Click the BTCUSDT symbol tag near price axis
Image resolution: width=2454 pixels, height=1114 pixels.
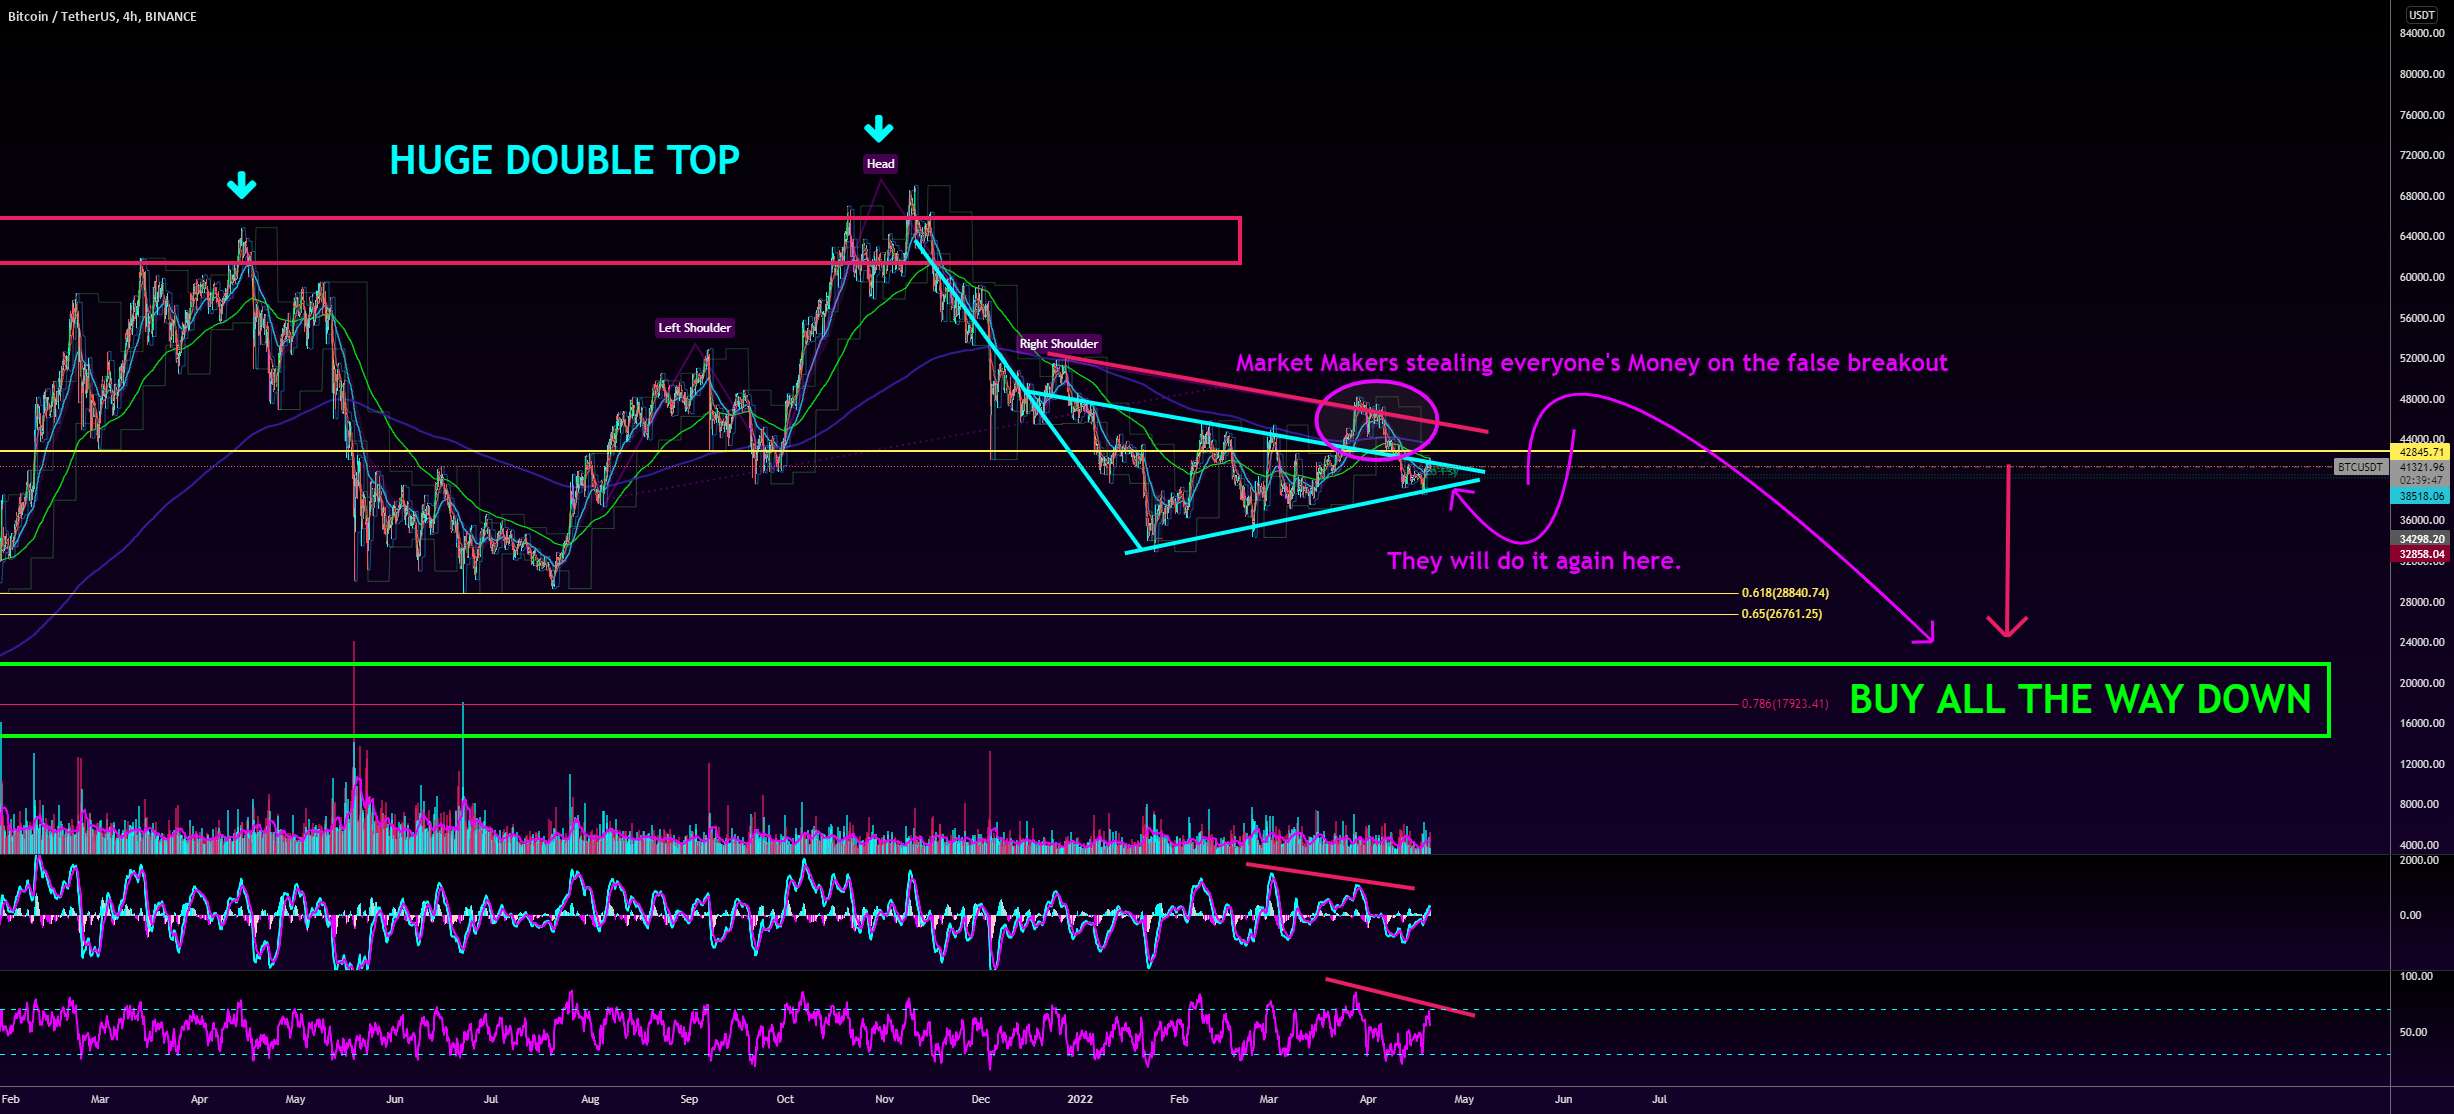(2360, 467)
